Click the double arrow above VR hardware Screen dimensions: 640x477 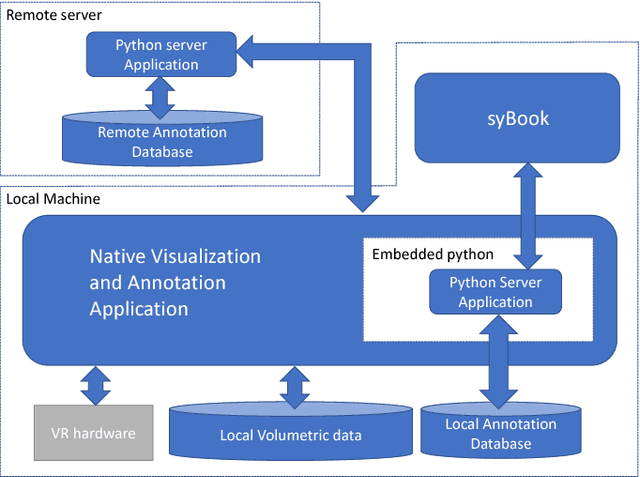95,384
